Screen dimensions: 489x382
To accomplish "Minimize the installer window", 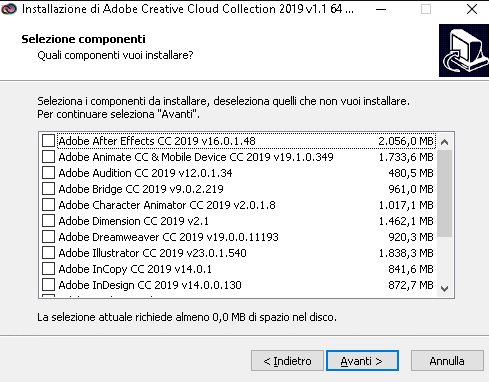I will point(381,9).
